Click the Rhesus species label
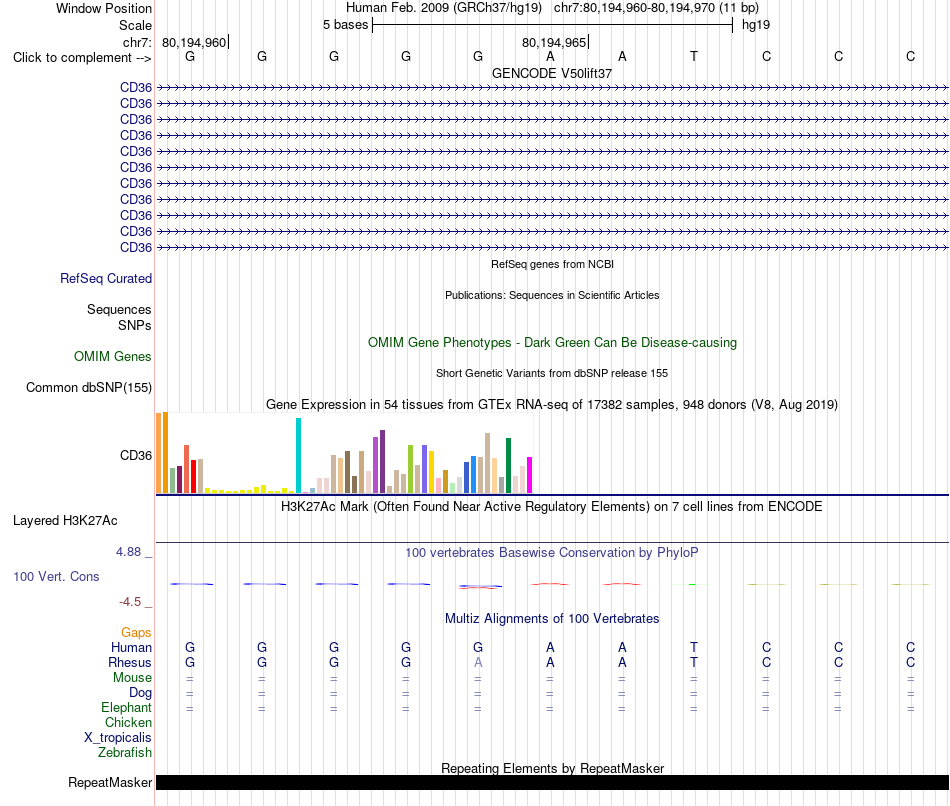Image resolution: width=950 pixels, height=806 pixels. coord(130,662)
